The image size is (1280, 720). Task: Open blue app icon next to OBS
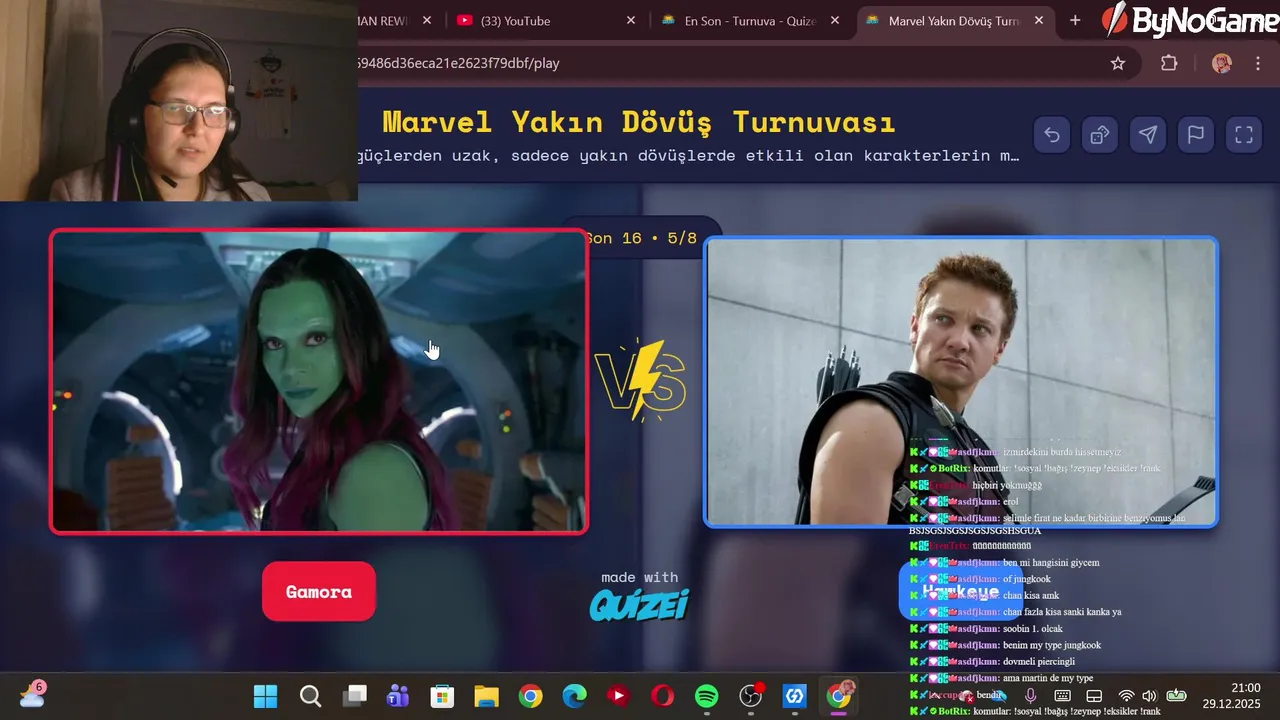pos(795,696)
